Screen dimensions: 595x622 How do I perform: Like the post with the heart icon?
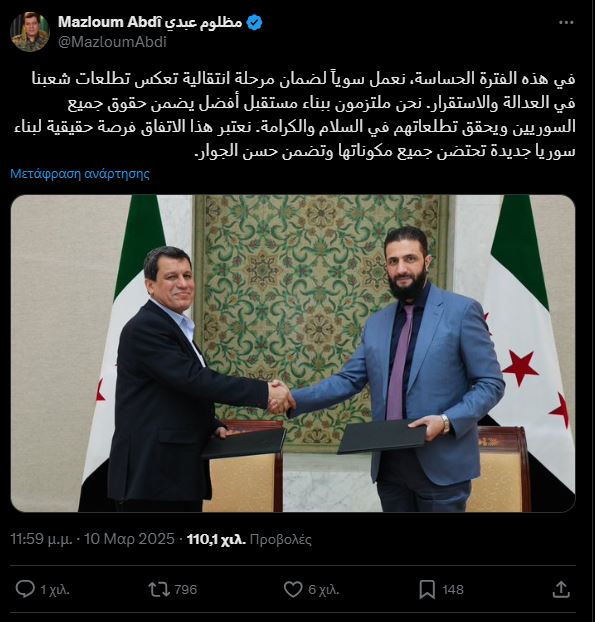tap(293, 589)
